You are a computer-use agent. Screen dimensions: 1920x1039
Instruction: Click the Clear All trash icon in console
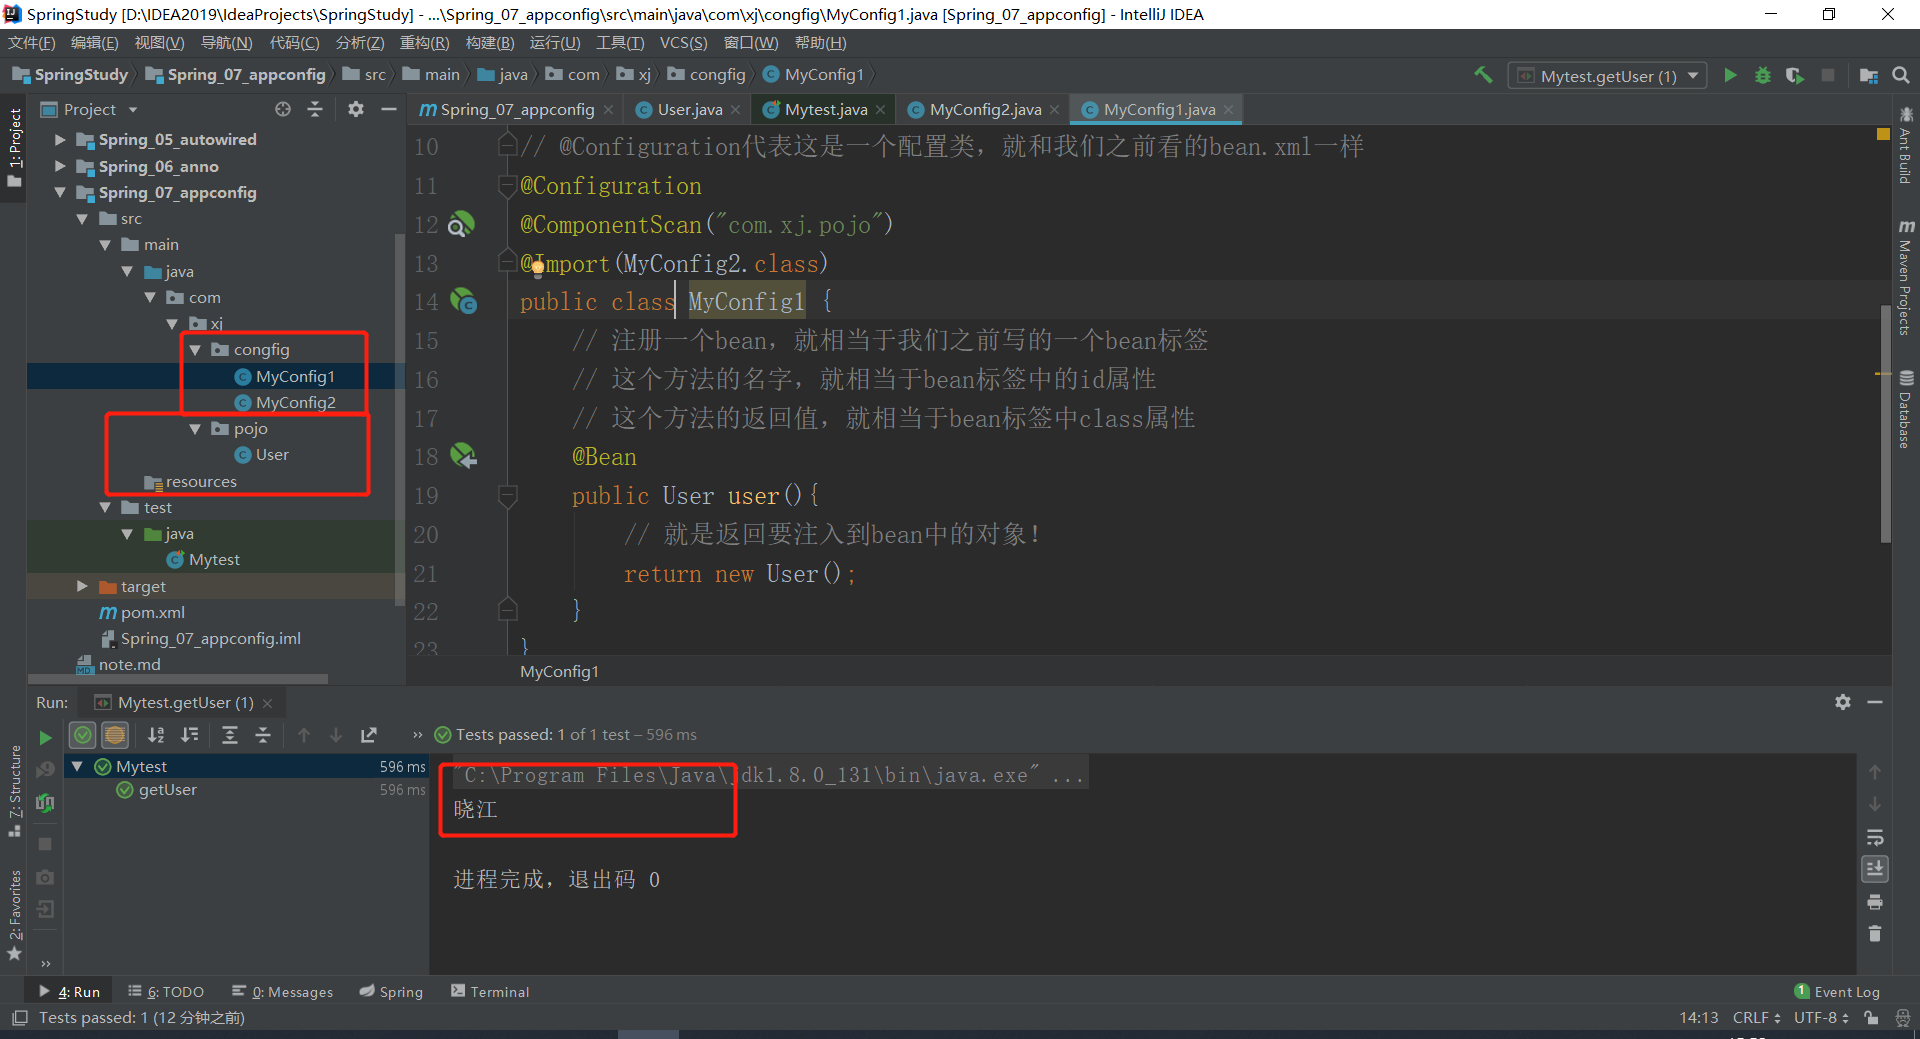point(1875,934)
